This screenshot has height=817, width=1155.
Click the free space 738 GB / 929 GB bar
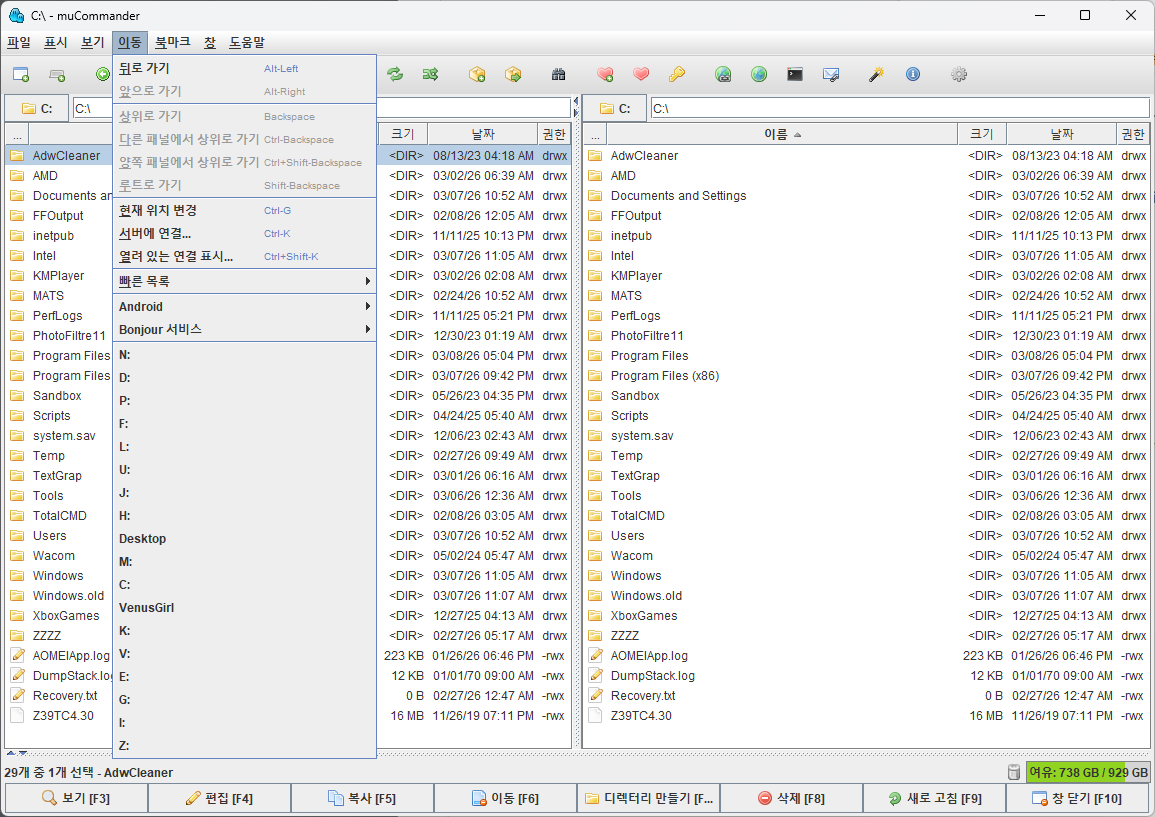coord(1087,772)
